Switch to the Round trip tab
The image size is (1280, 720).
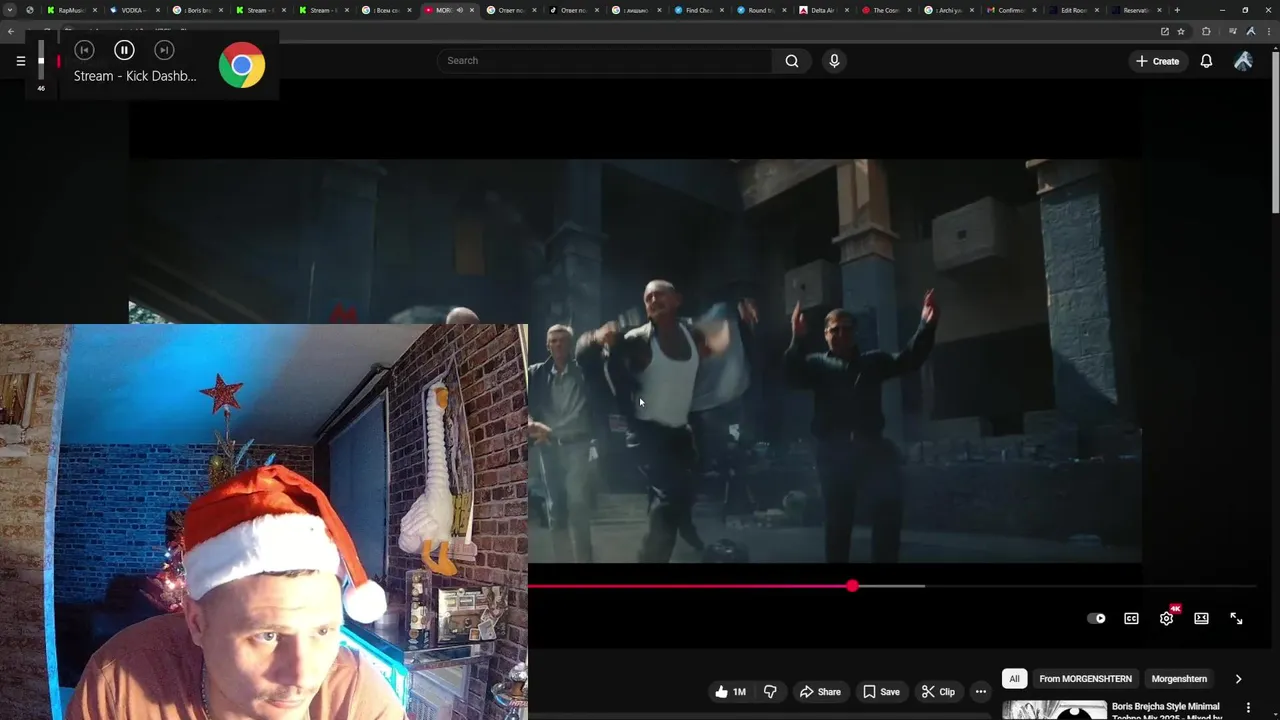[x=762, y=10]
